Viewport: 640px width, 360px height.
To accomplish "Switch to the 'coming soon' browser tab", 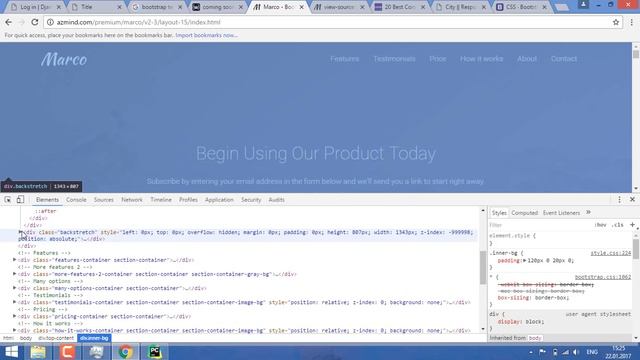I will pyautogui.click(x=218, y=7).
